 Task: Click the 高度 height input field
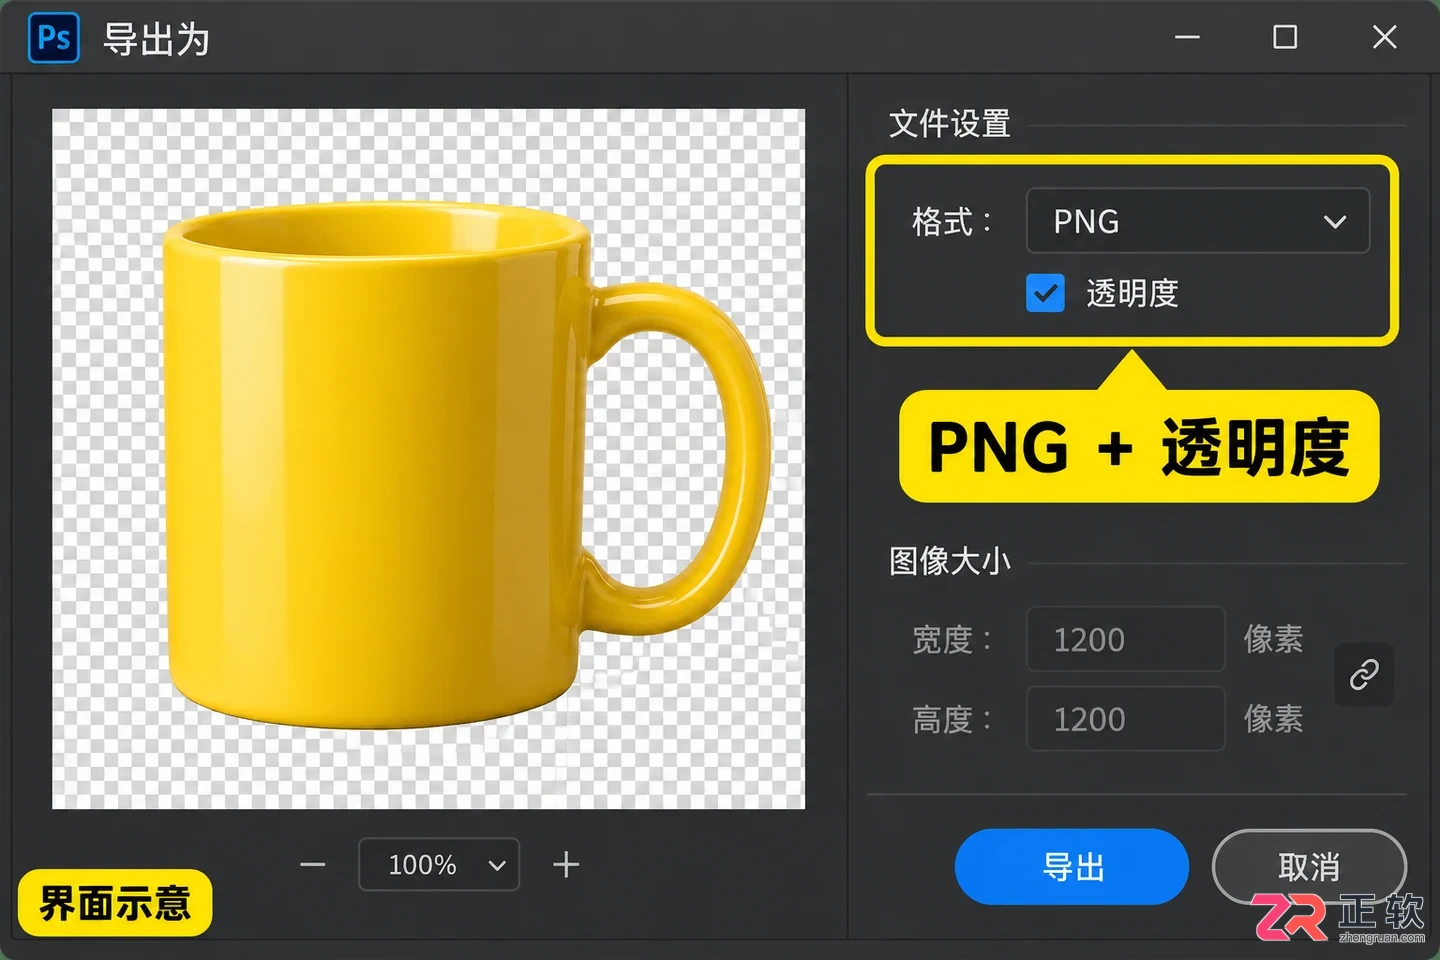coord(1126,719)
